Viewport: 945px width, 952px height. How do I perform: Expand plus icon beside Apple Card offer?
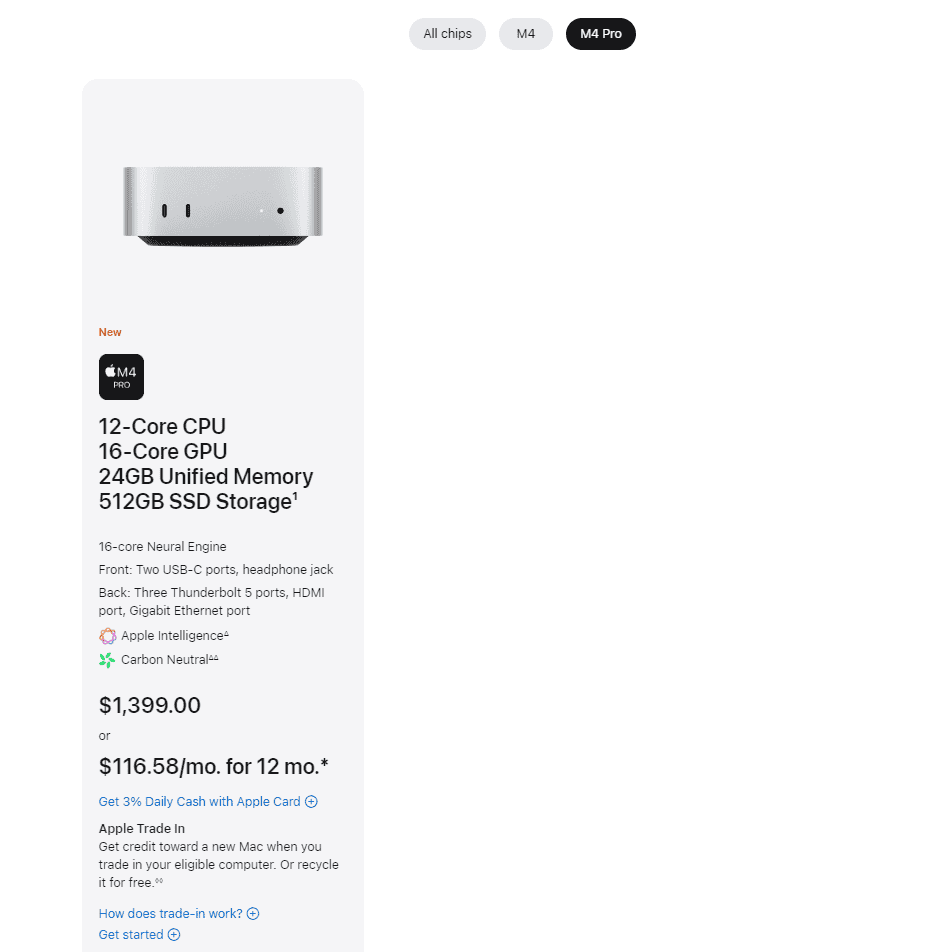pyautogui.click(x=311, y=802)
